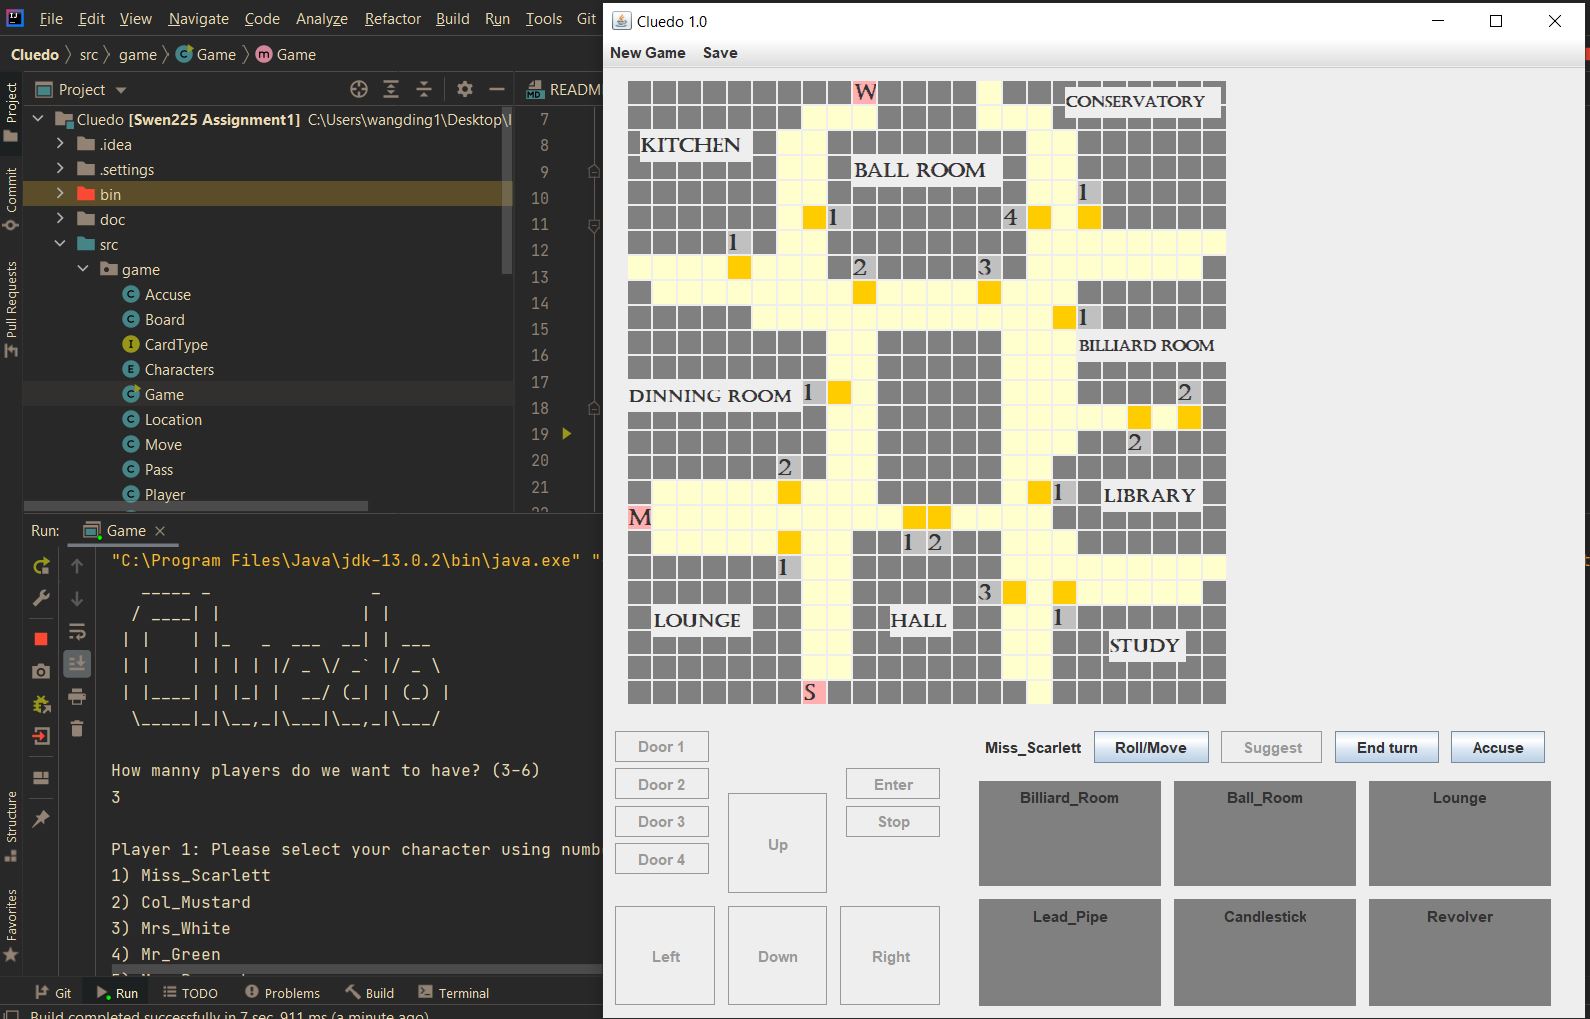Open the TODO tool window tab
This screenshot has width=1590, height=1019.
(190, 993)
